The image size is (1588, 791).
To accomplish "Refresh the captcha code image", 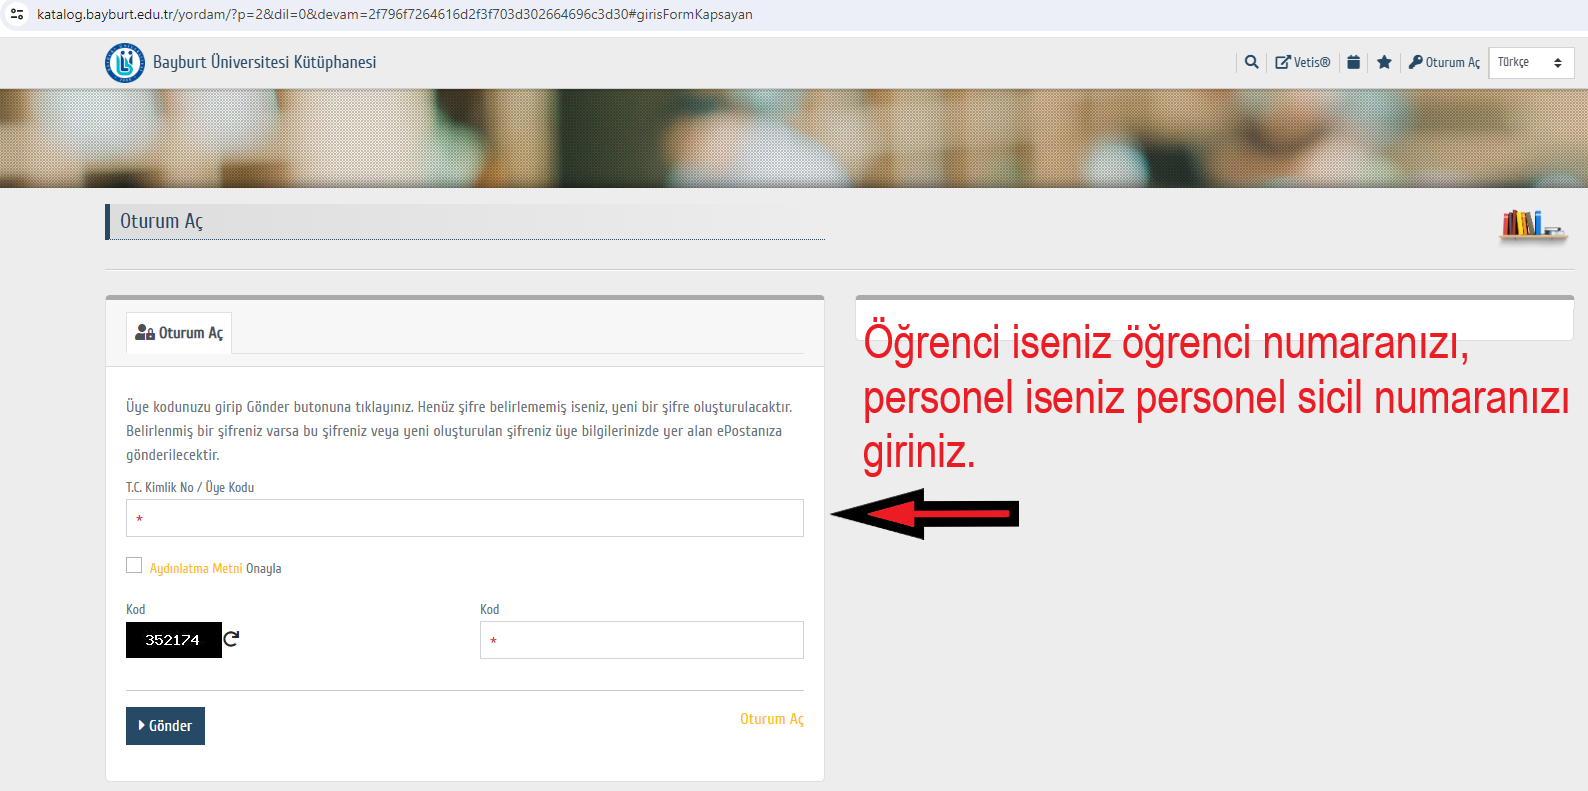I will [231, 639].
